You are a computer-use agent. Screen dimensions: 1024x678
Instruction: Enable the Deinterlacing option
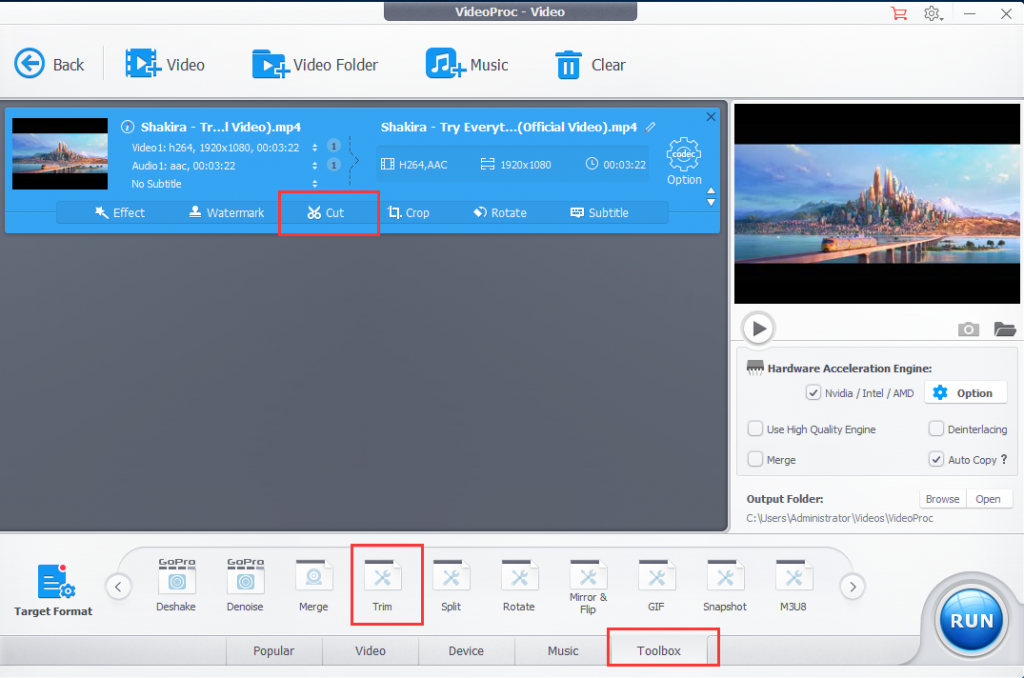point(936,428)
